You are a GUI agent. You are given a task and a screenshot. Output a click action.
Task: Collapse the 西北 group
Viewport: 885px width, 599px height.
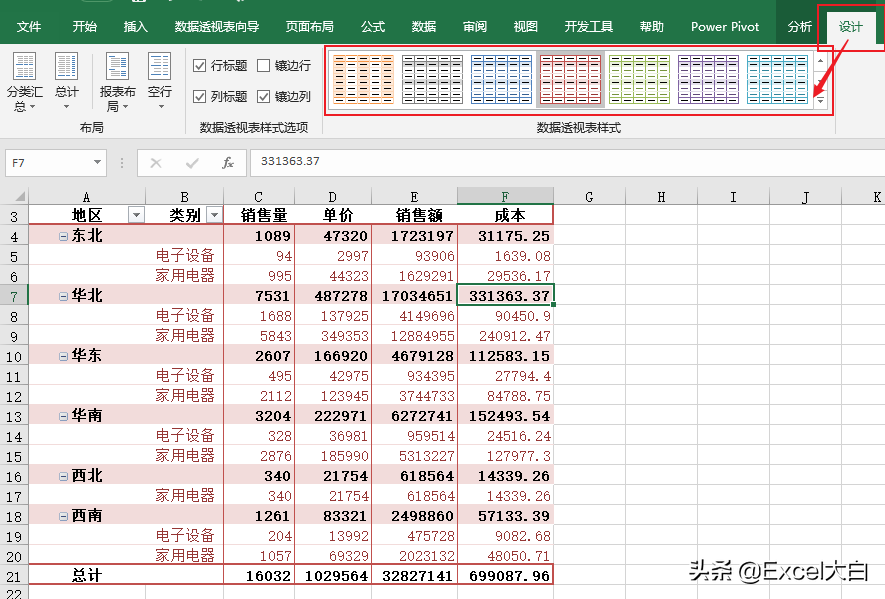(64, 476)
